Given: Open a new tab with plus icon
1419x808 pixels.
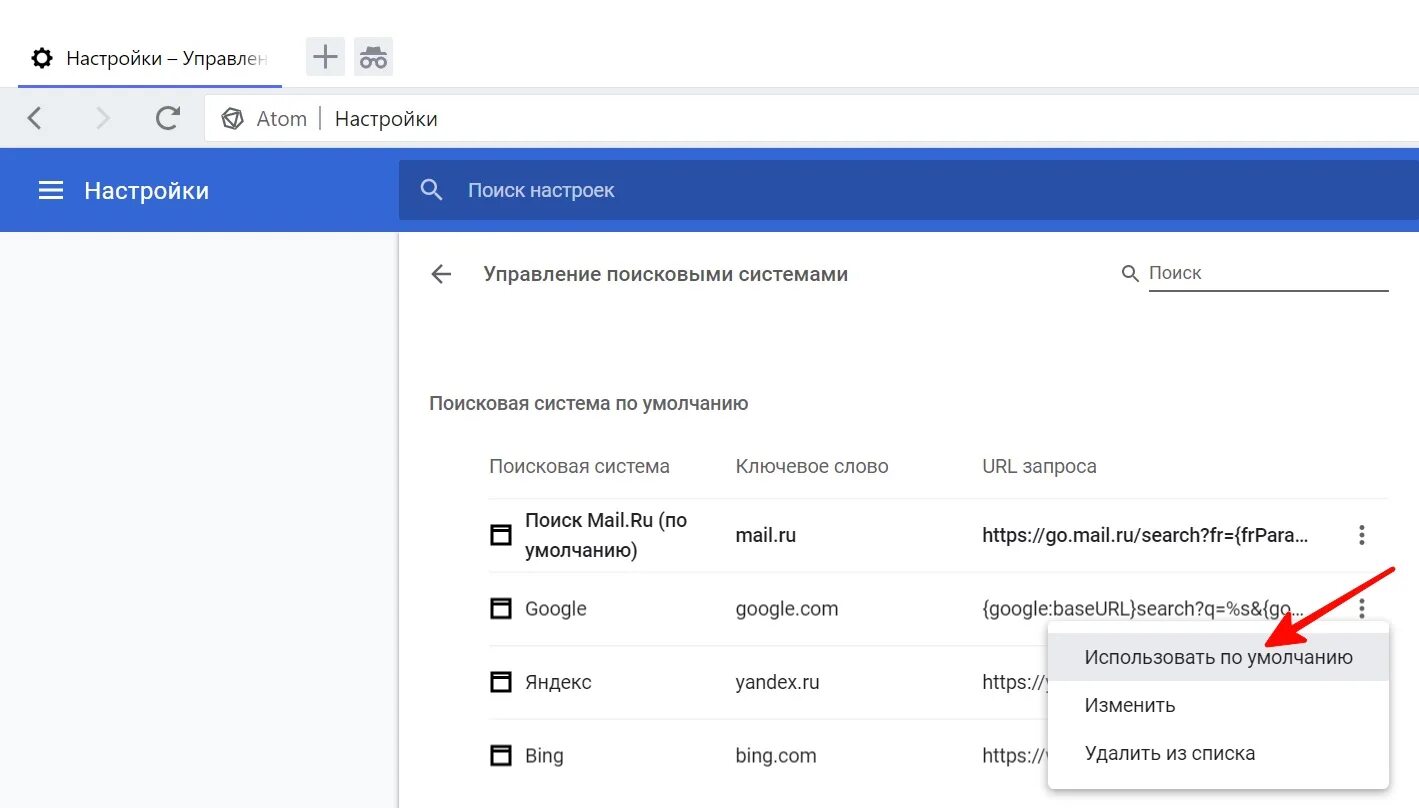Looking at the screenshot, I should click(x=325, y=57).
